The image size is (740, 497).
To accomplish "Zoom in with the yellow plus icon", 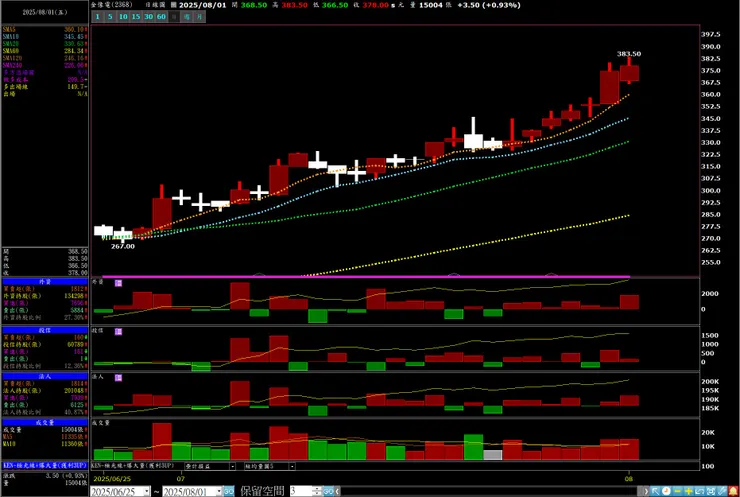I will 689,491.
